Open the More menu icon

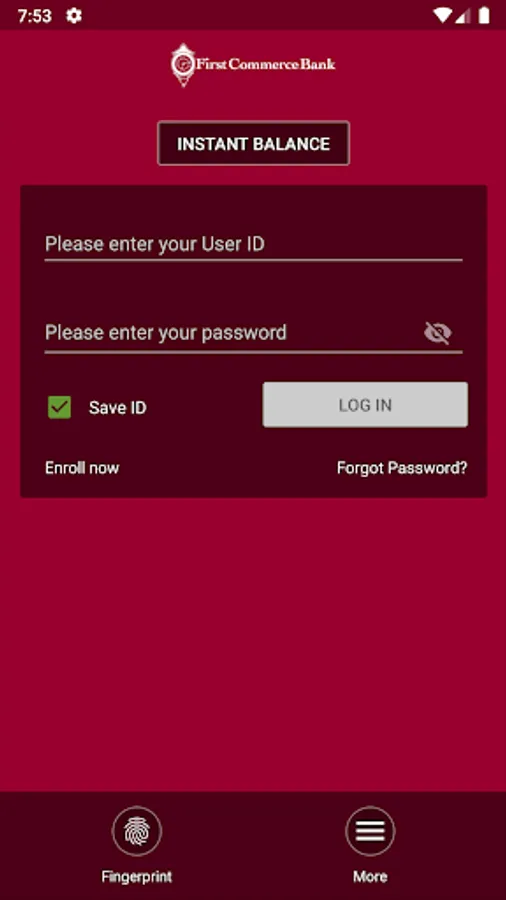pyautogui.click(x=370, y=831)
